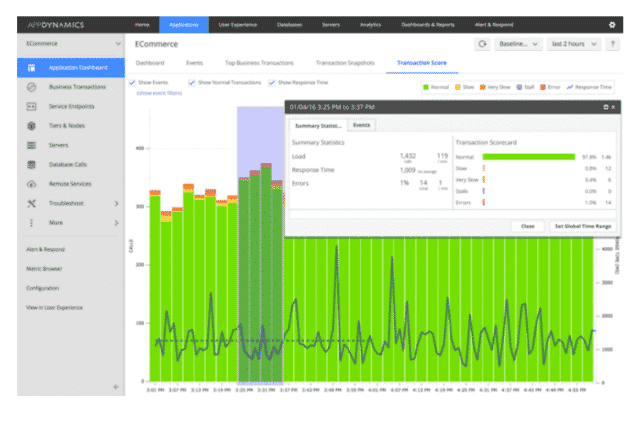The image size is (638, 422).
Task: Click the popup window settings icon
Action: click(x=605, y=107)
